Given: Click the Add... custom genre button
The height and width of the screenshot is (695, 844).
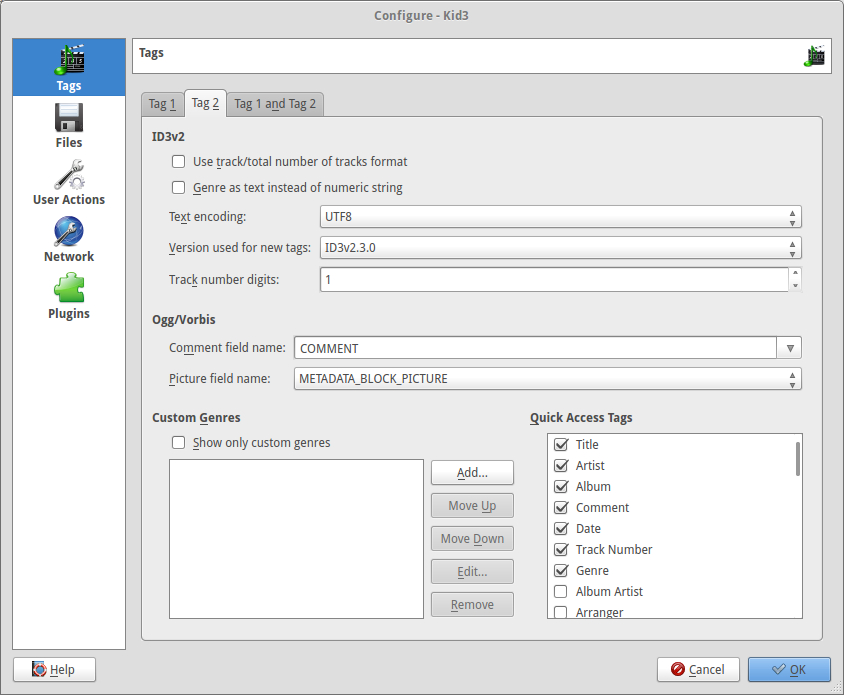Looking at the screenshot, I should point(472,473).
